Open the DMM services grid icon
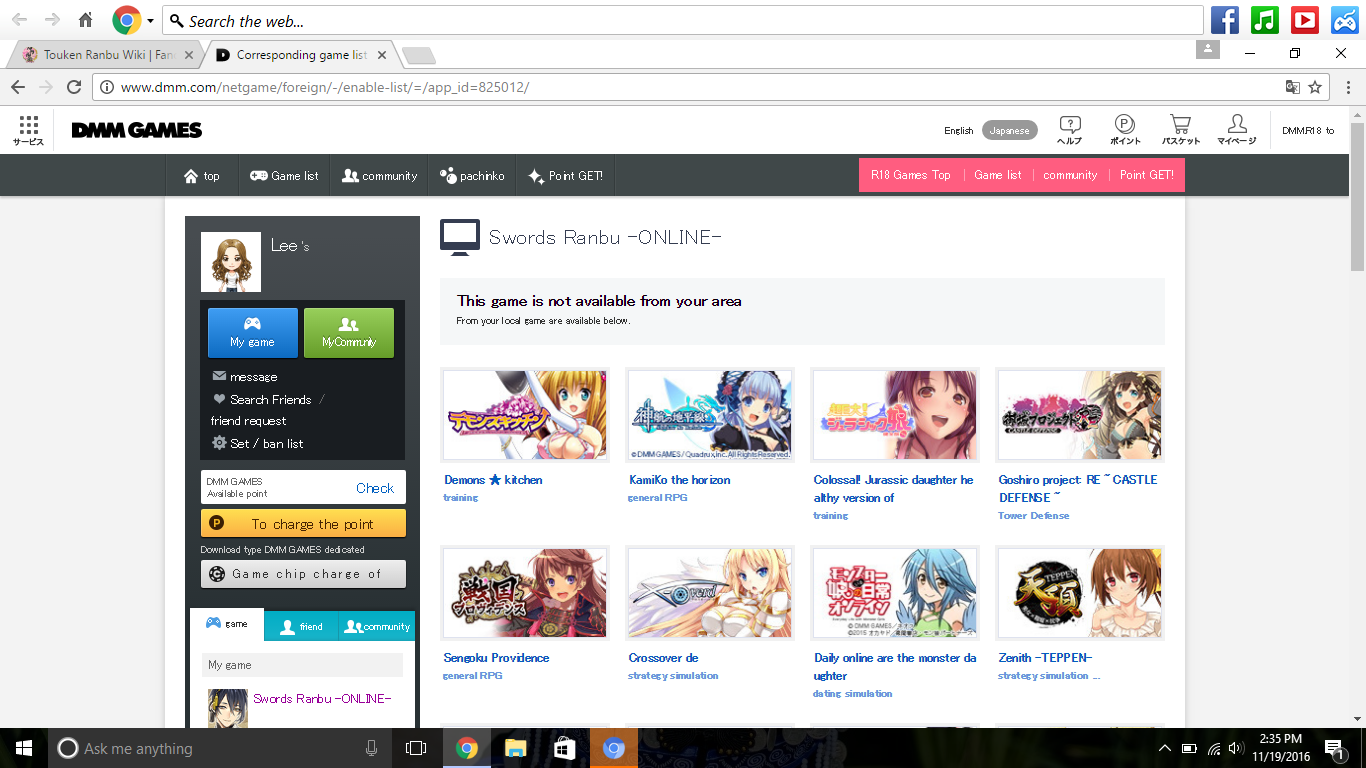Image resolution: width=1366 pixels, height=768 pixels. click(28, 125)
